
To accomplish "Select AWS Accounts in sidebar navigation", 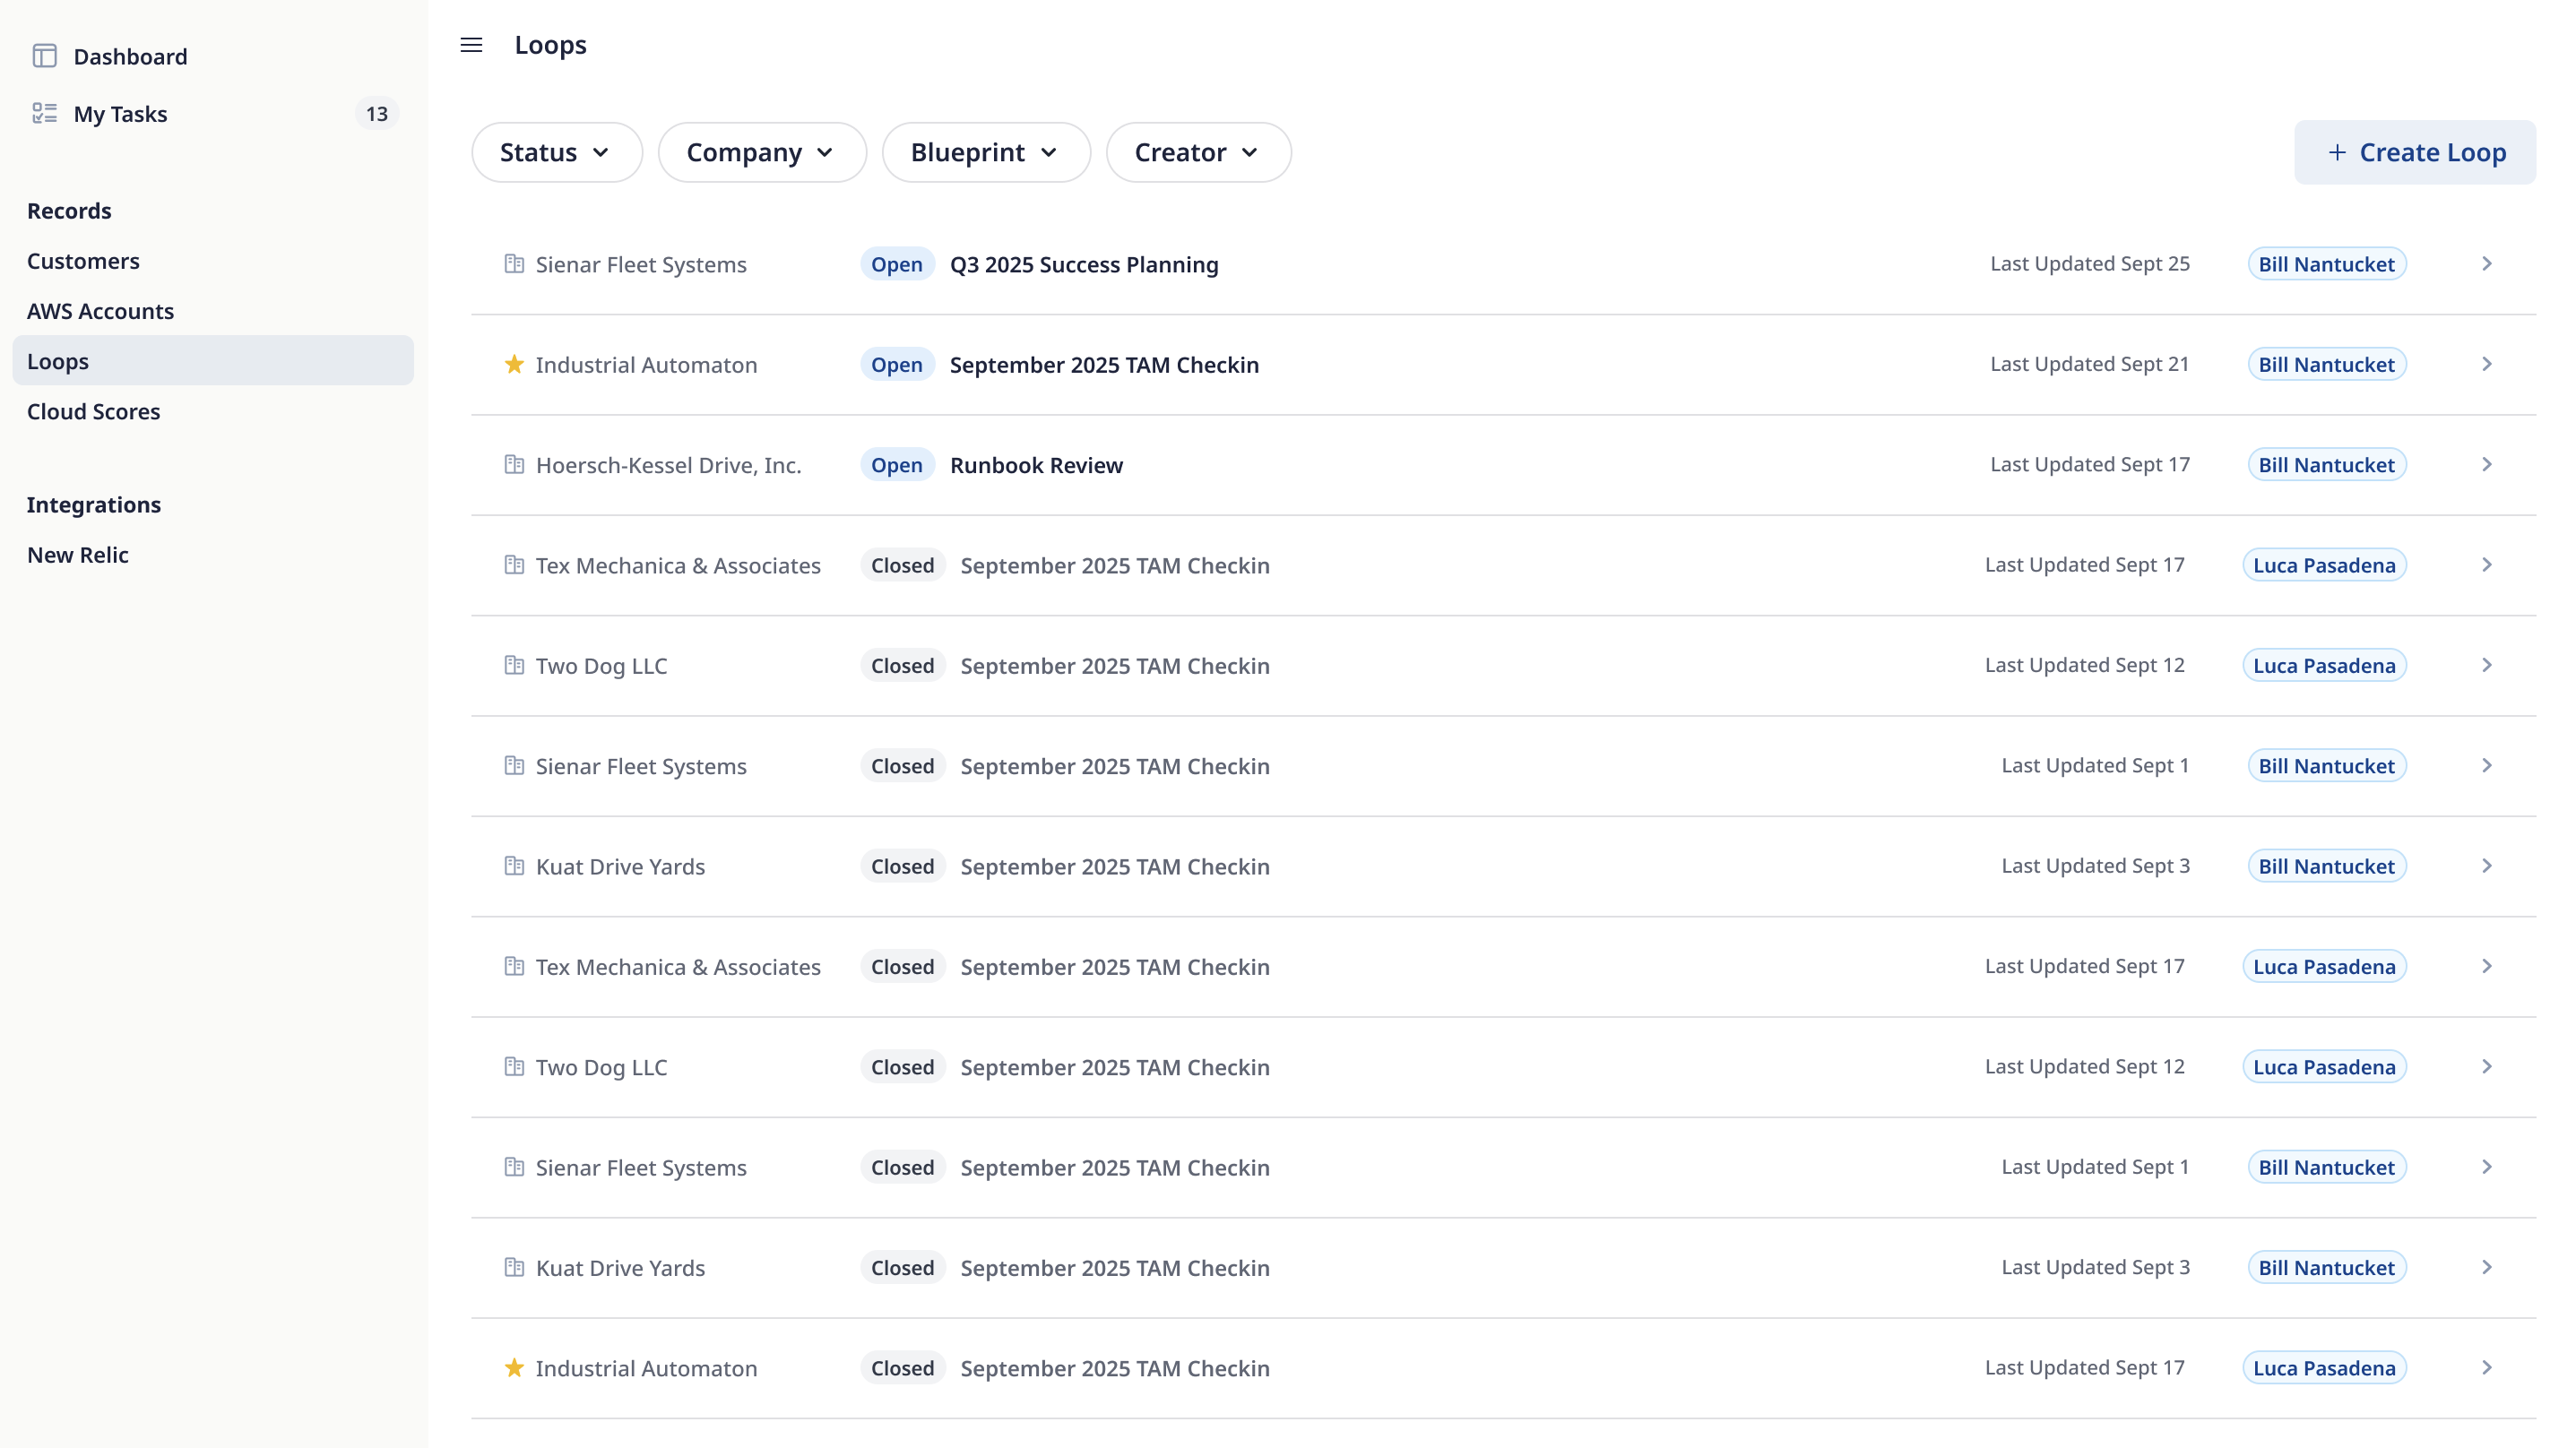I will 100,311.
